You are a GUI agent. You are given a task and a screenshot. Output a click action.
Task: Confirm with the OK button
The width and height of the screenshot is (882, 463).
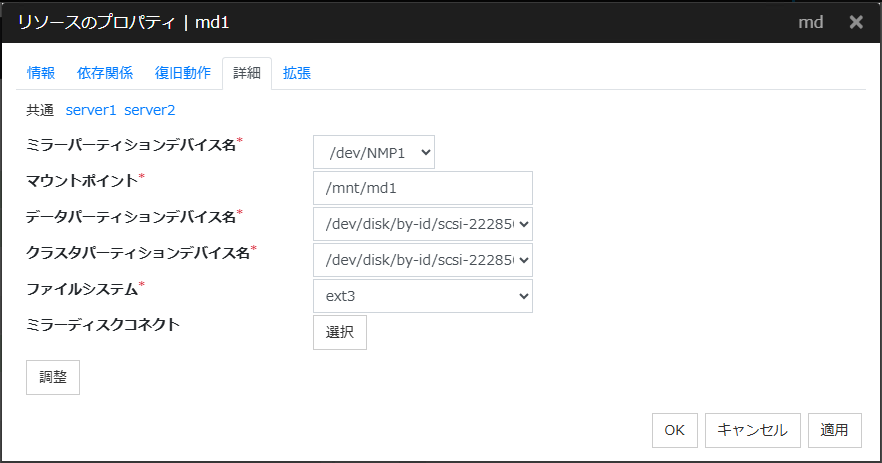674,430
